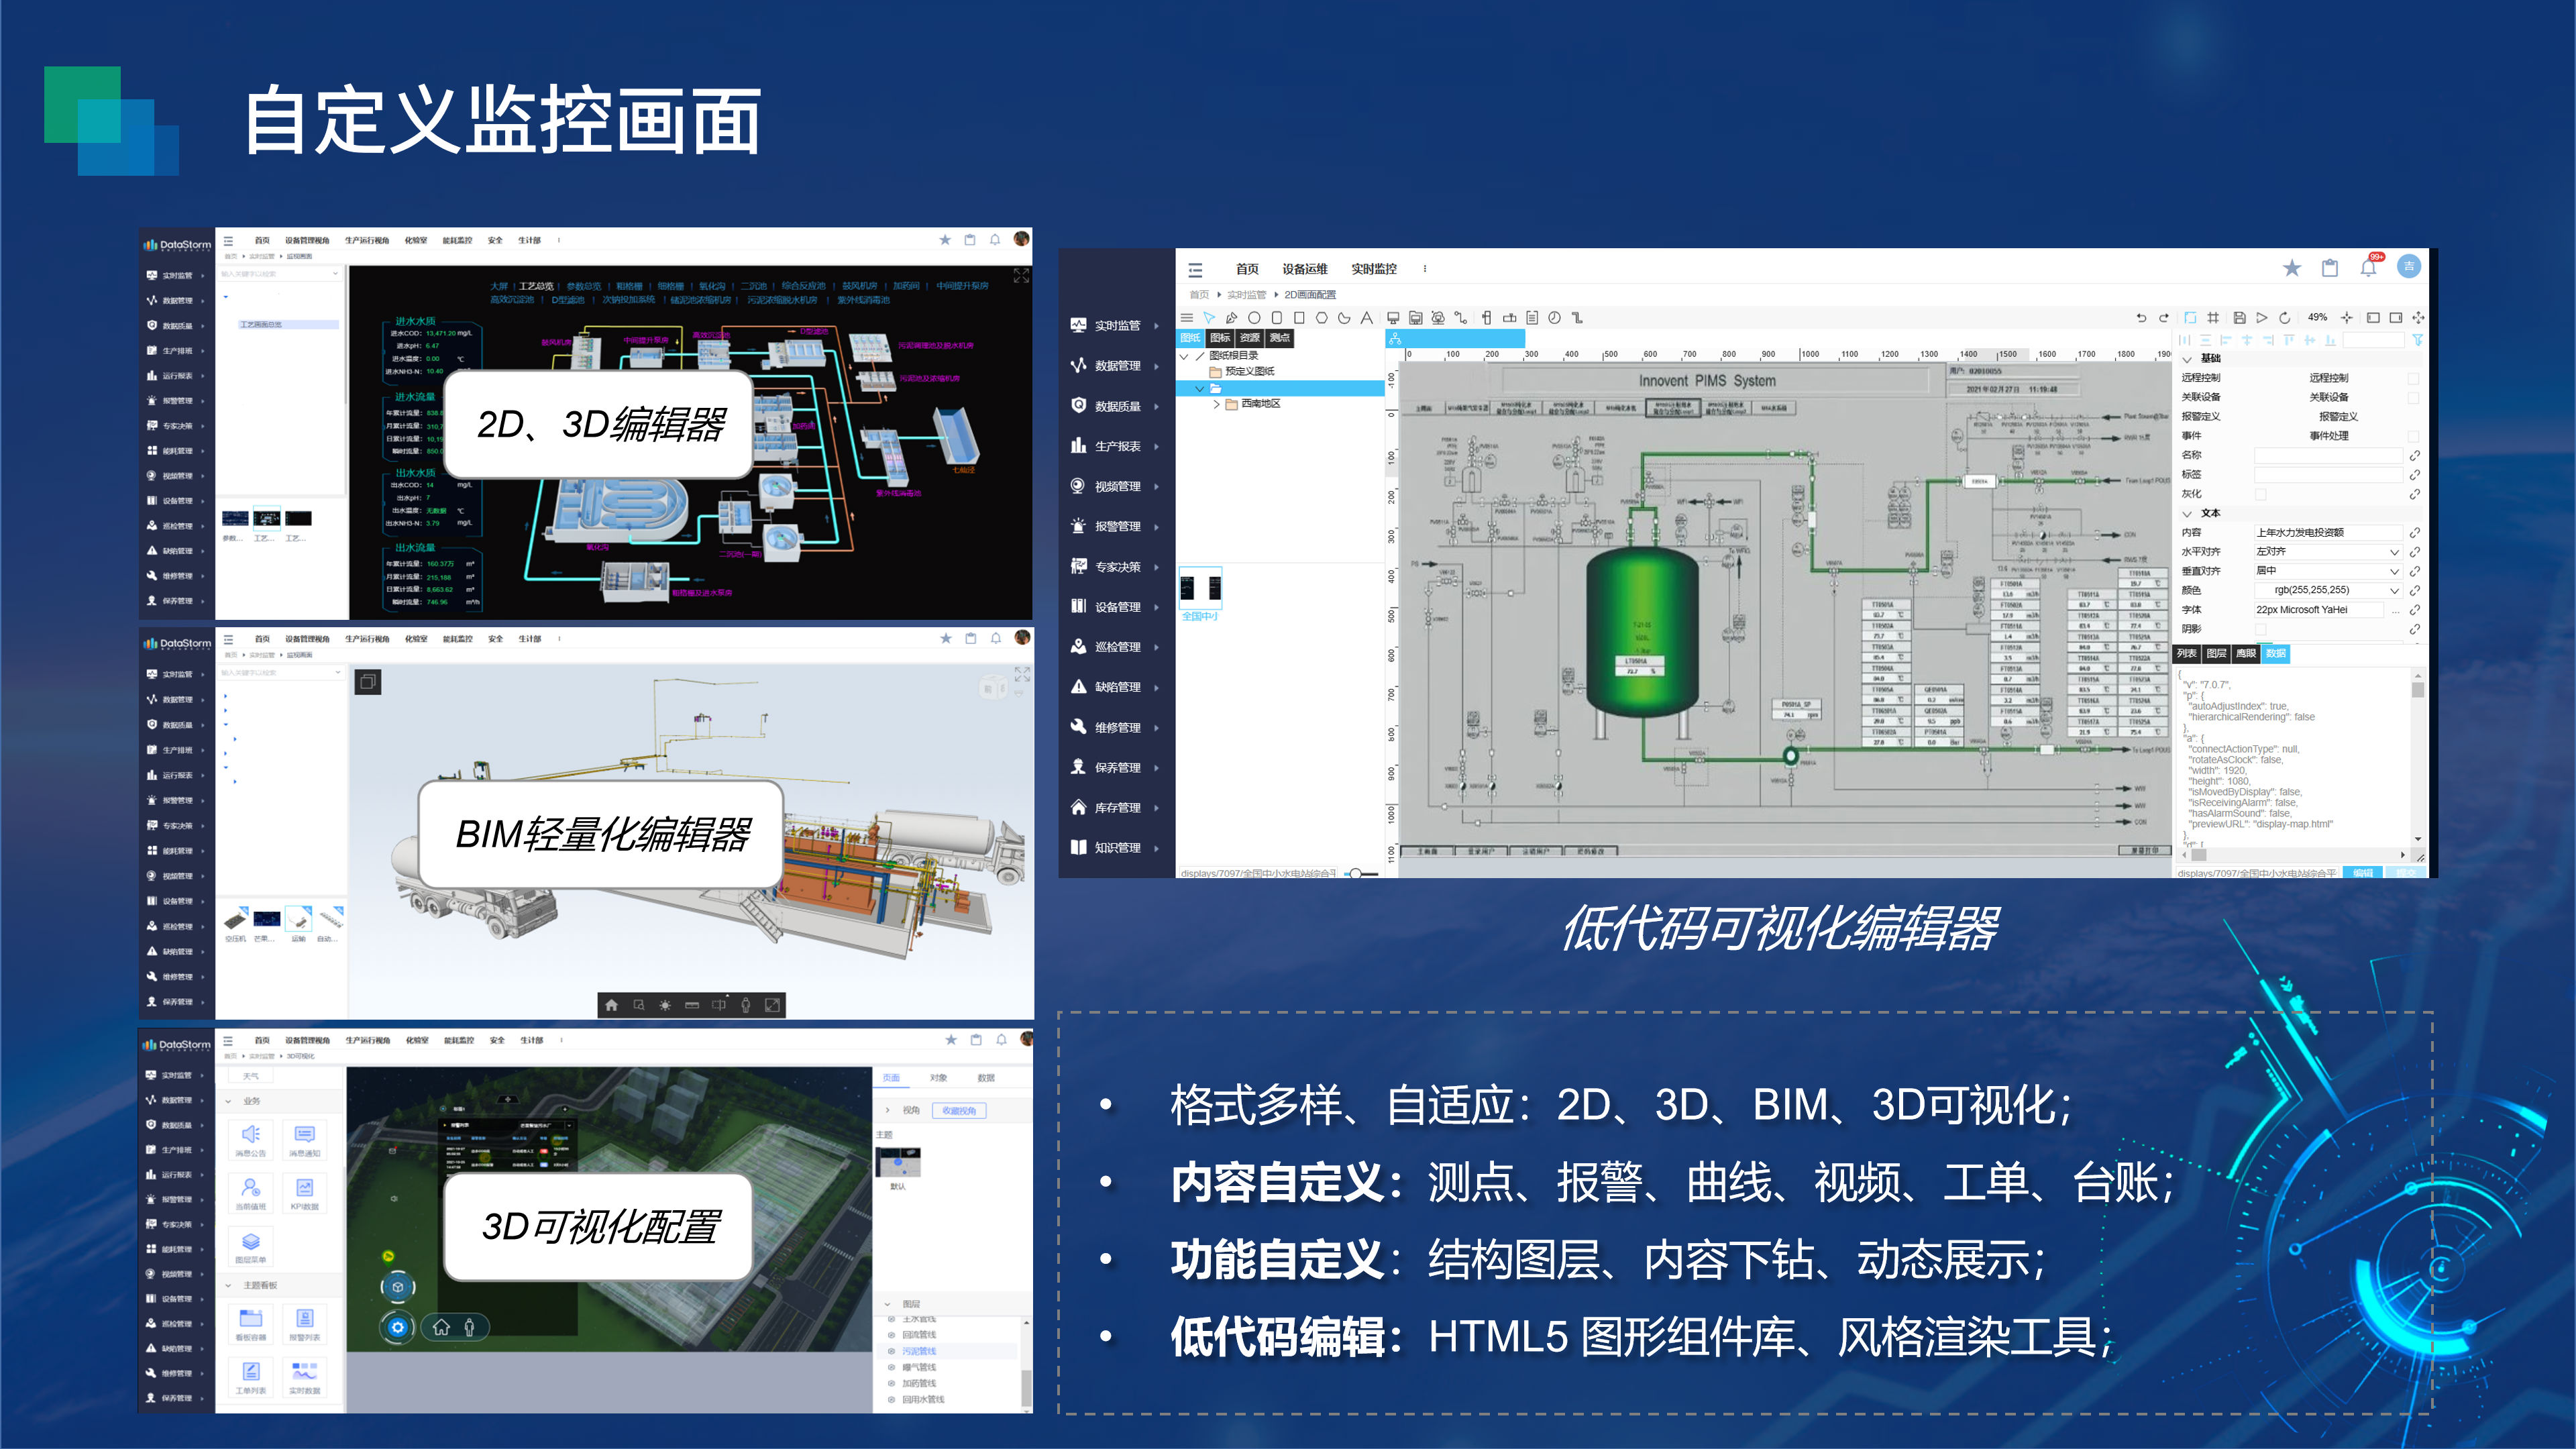Click the preview play icon in toolbar
Image resolution: width=2576 pixels, height=1449 pixels.
[x=2262, y=318]
